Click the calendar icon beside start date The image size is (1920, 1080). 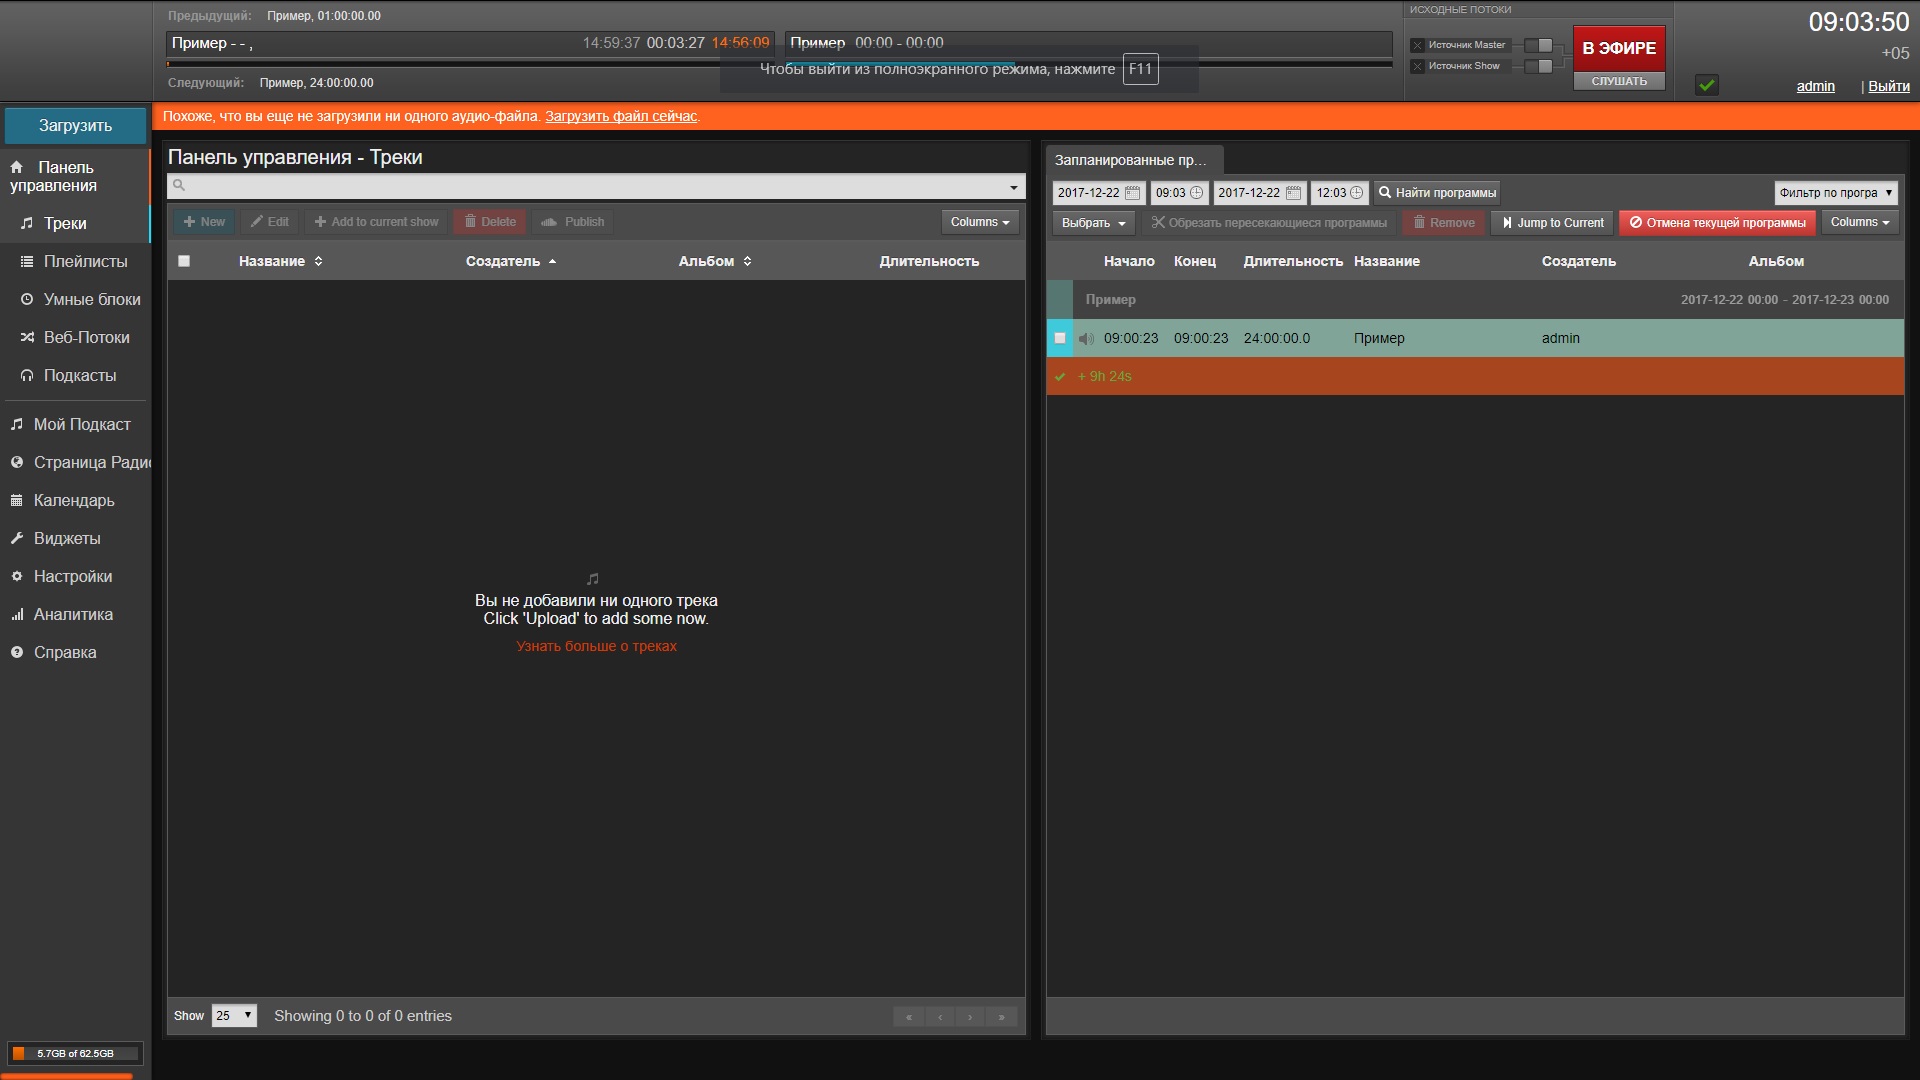coord(1132,193)
